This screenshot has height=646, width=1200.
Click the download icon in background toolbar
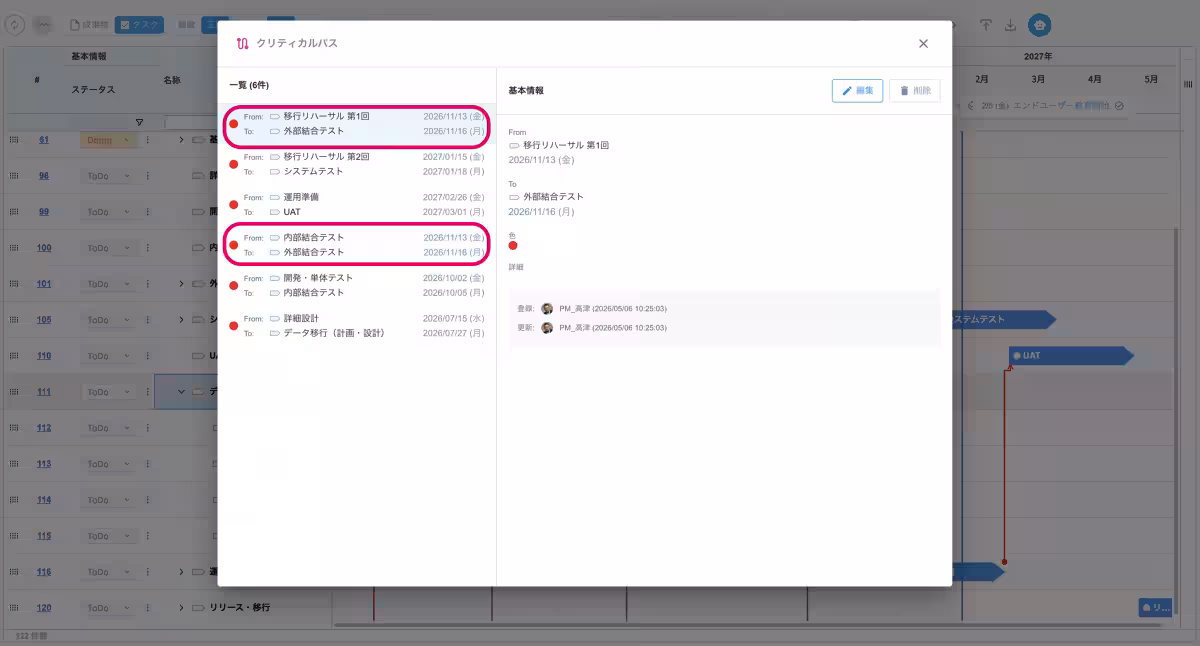click(x=1010, y=24)
